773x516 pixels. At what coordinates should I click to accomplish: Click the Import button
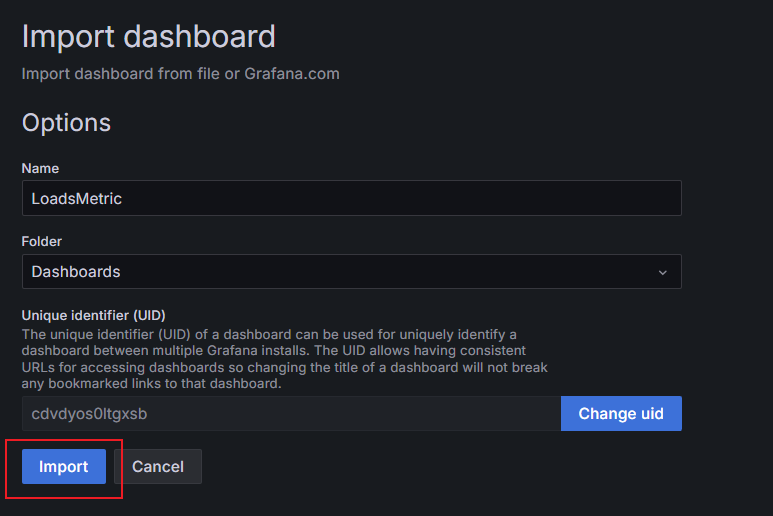(x=64, y=466)
